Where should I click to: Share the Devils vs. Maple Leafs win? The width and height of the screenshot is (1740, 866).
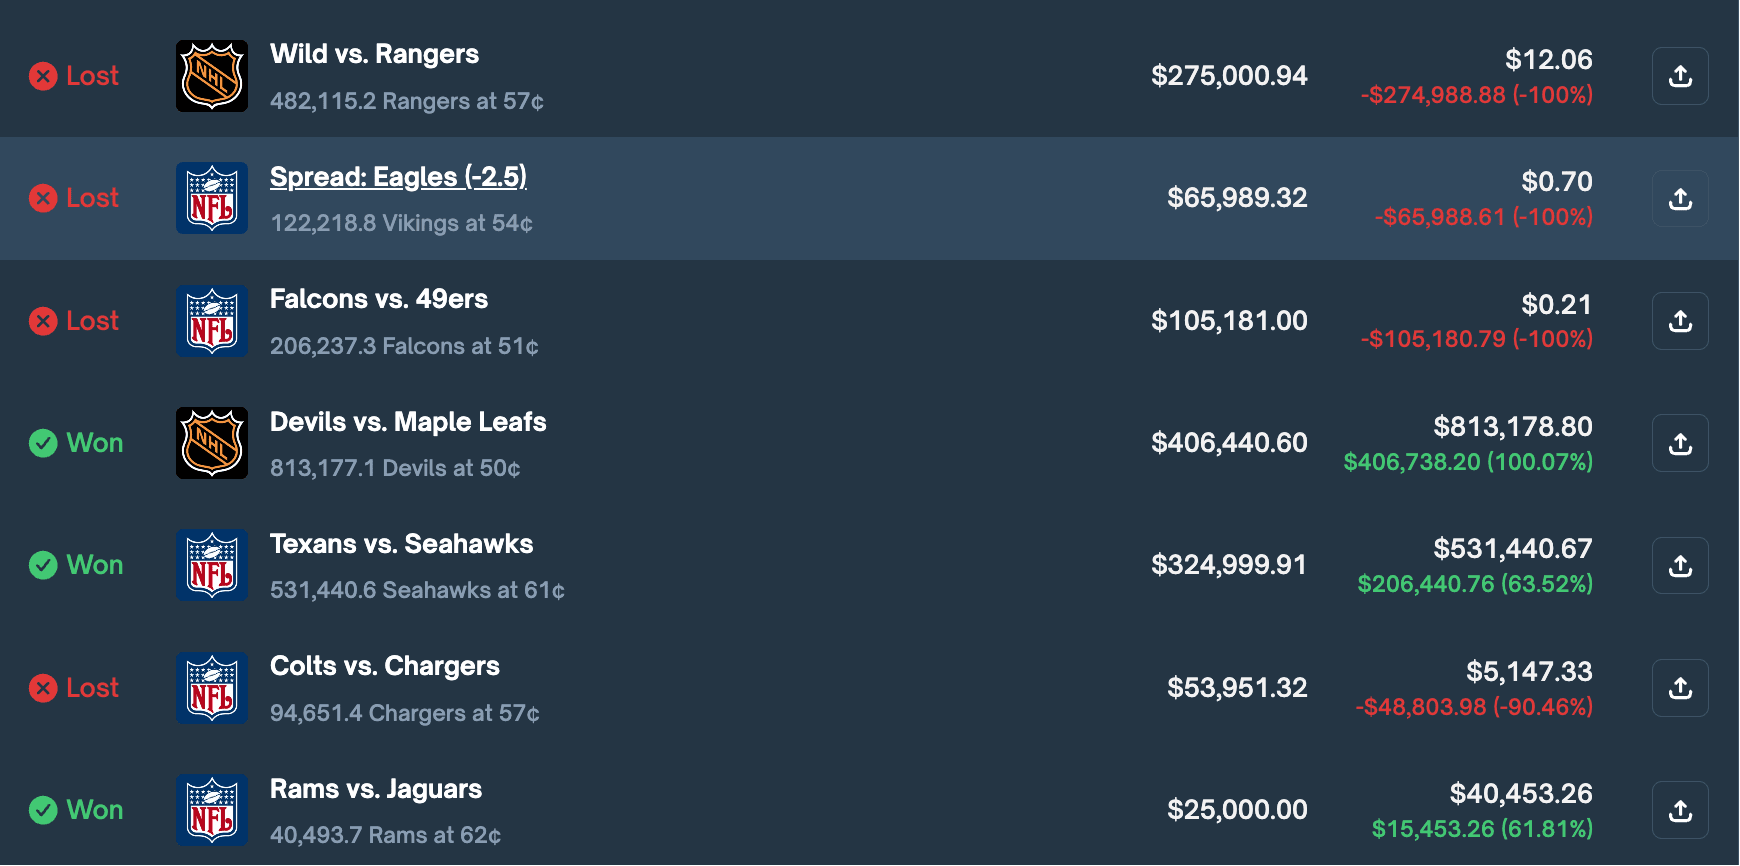point(1680,443)
